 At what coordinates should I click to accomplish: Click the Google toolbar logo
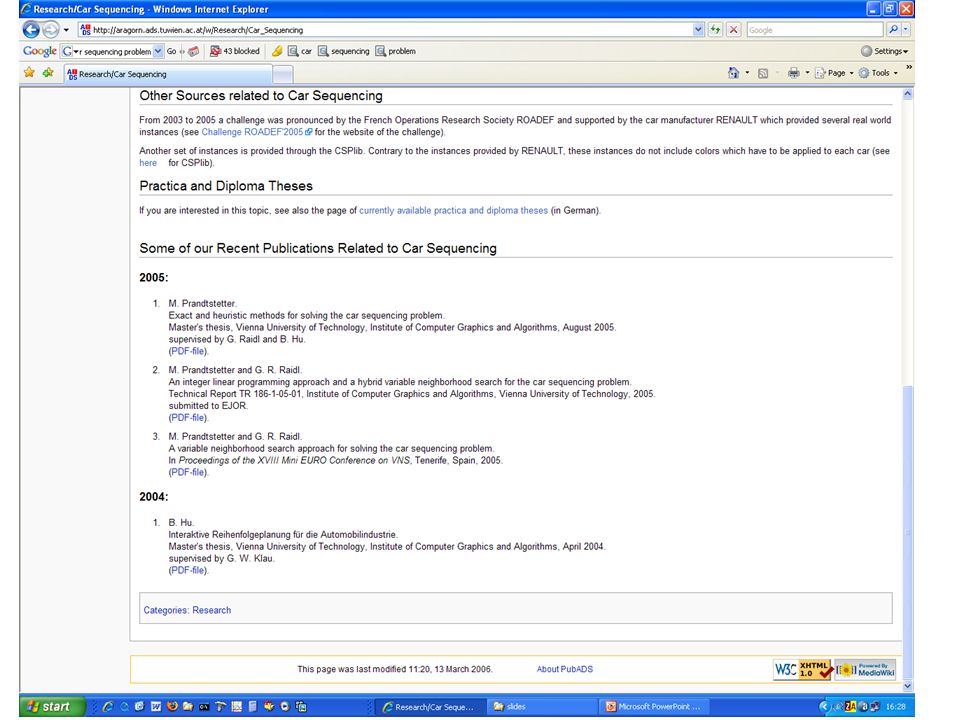click(40, 51)
